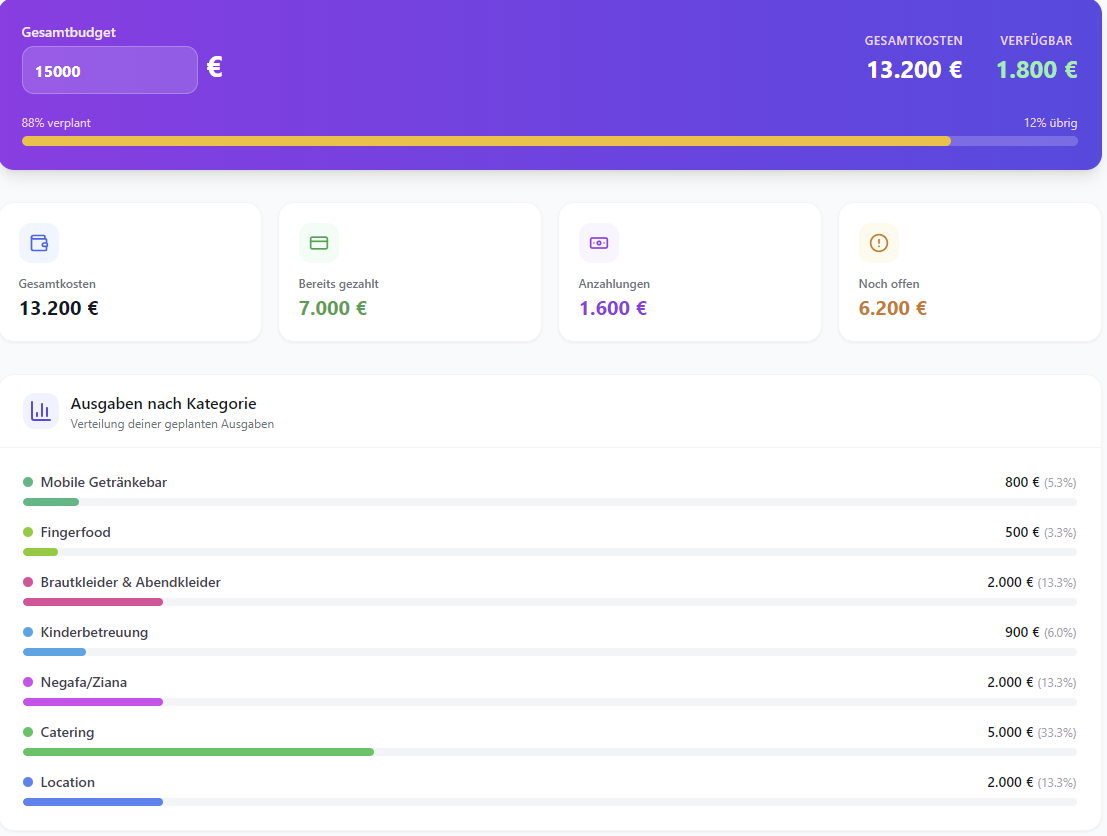The image size is (1107, 836).
Task: Click the "5.000 €" amount for Catering
Action: click(x=1010, y=732)
